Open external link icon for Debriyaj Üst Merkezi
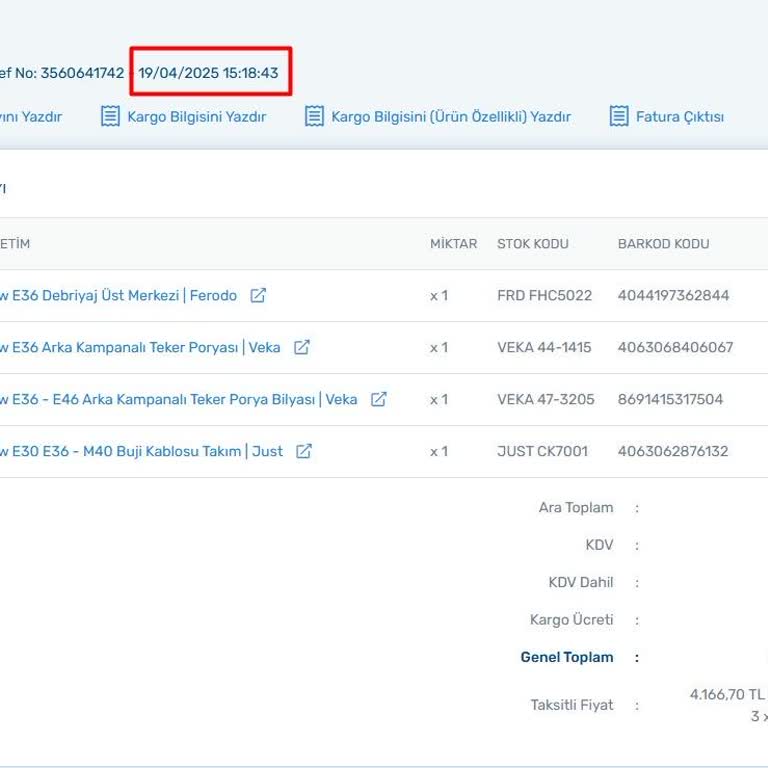Screen dimensions: 768x768 pyautogui.click(x=258, y=296)
